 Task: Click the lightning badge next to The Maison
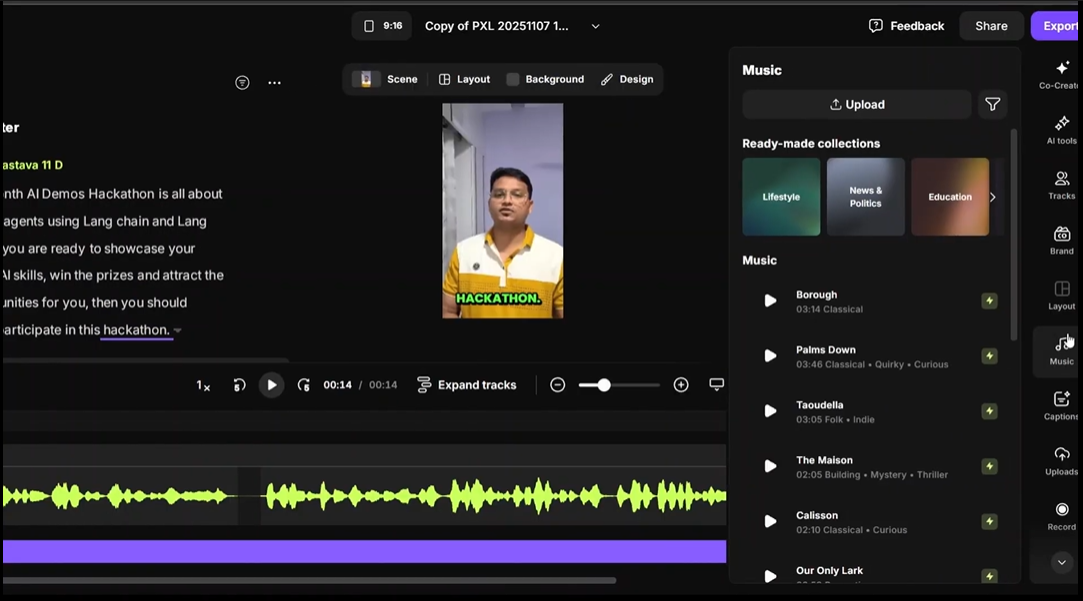pos(989,466)
